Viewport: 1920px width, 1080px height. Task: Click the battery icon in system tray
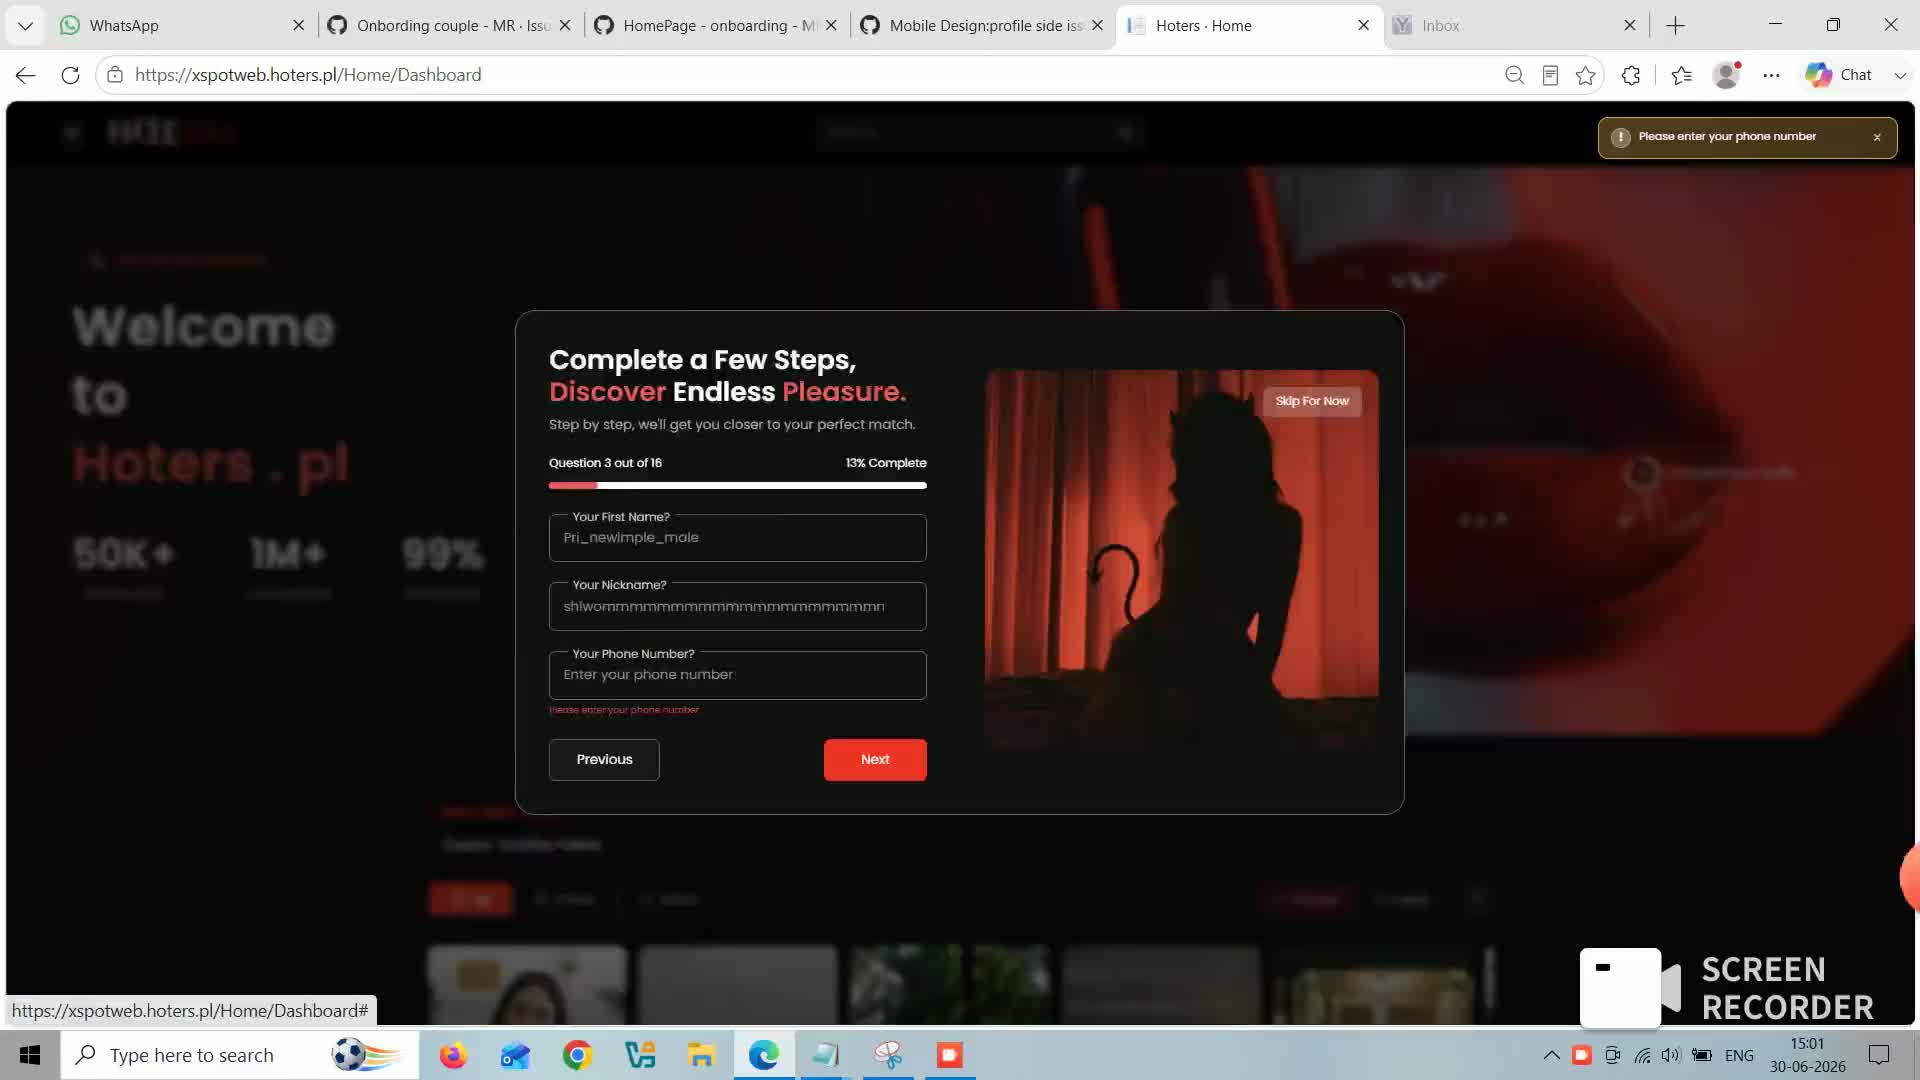(x=1702, y=1055)
